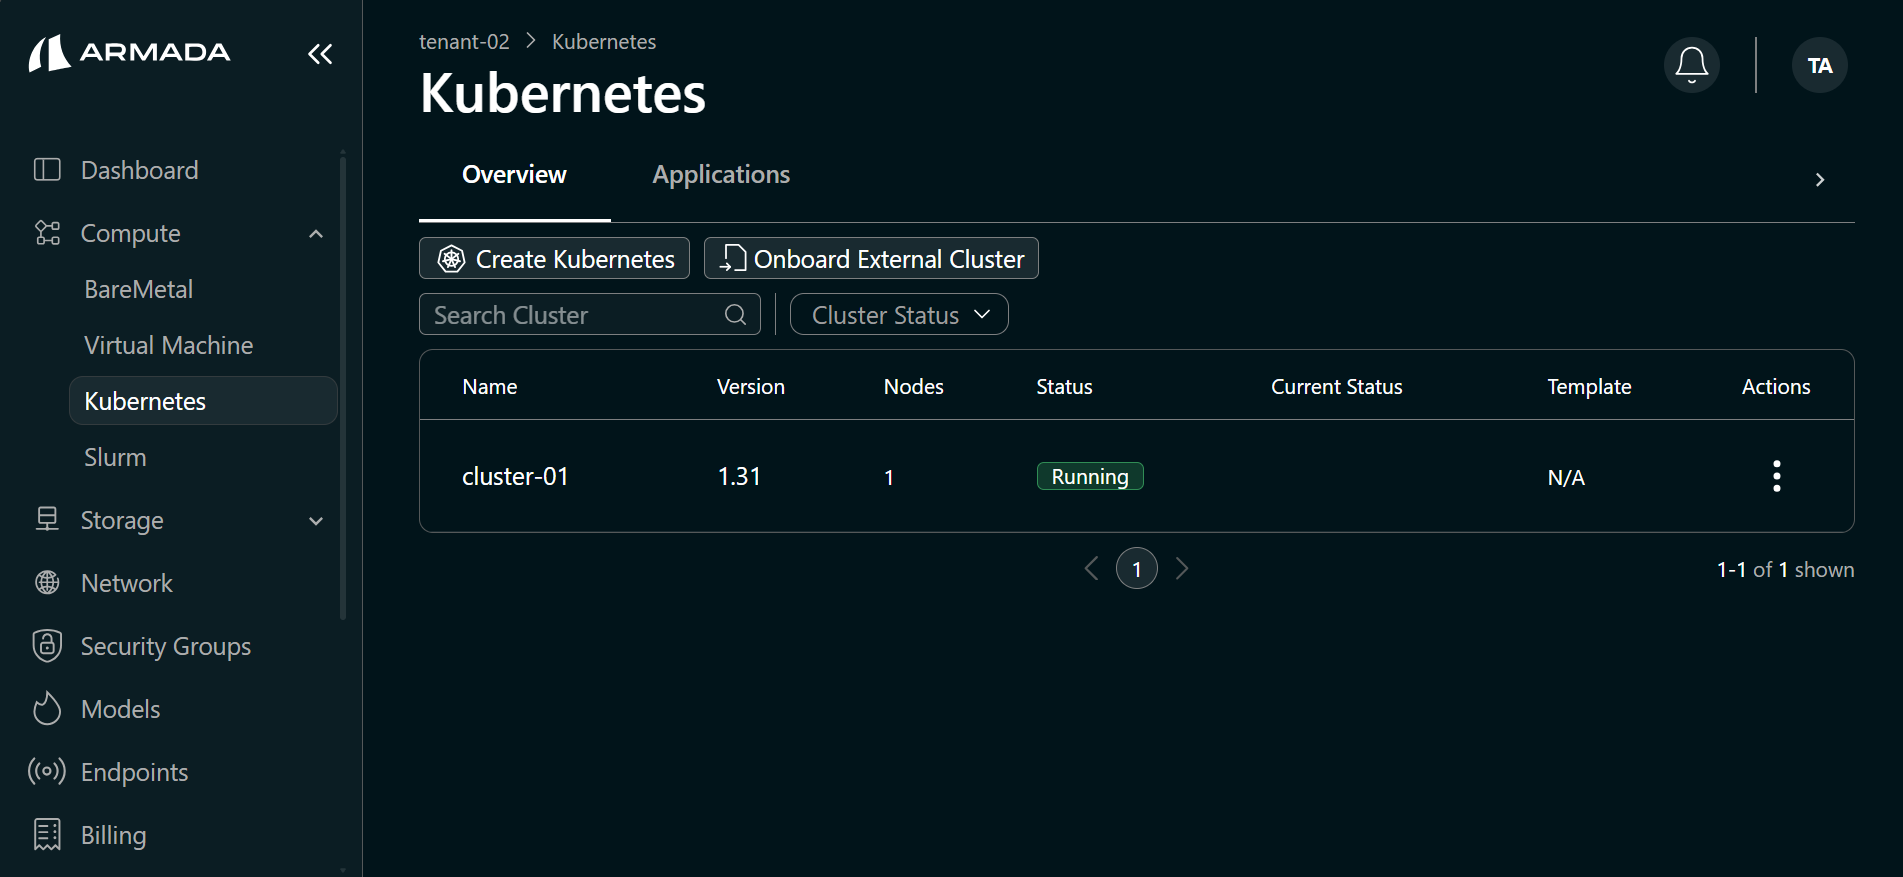Go to next page arrow
The height and width of the screenshot is (877, 1903).
click(x=1182, y=569)
